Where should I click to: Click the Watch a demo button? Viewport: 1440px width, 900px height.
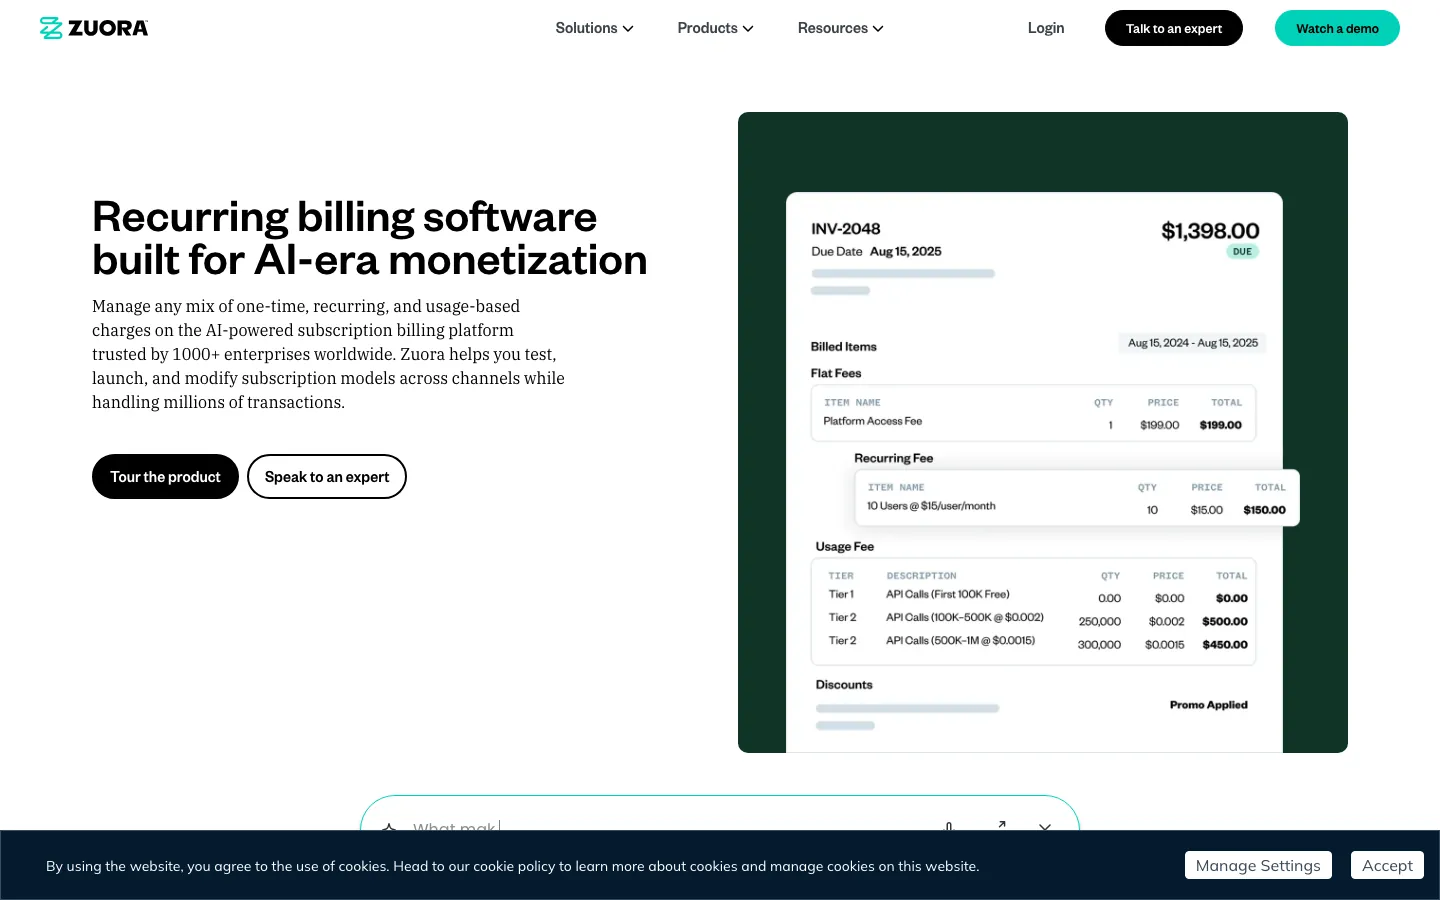[x=1337, y=28]
